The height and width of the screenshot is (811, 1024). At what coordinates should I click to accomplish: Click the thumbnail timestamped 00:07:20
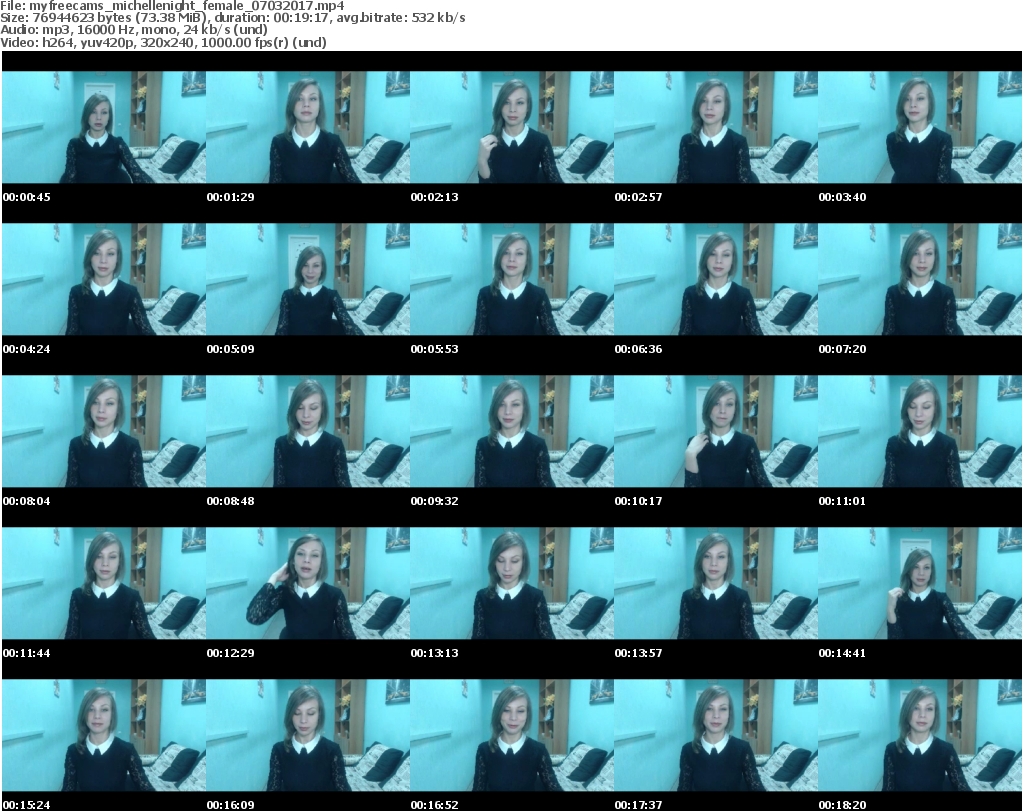click(x=920, y=279)
